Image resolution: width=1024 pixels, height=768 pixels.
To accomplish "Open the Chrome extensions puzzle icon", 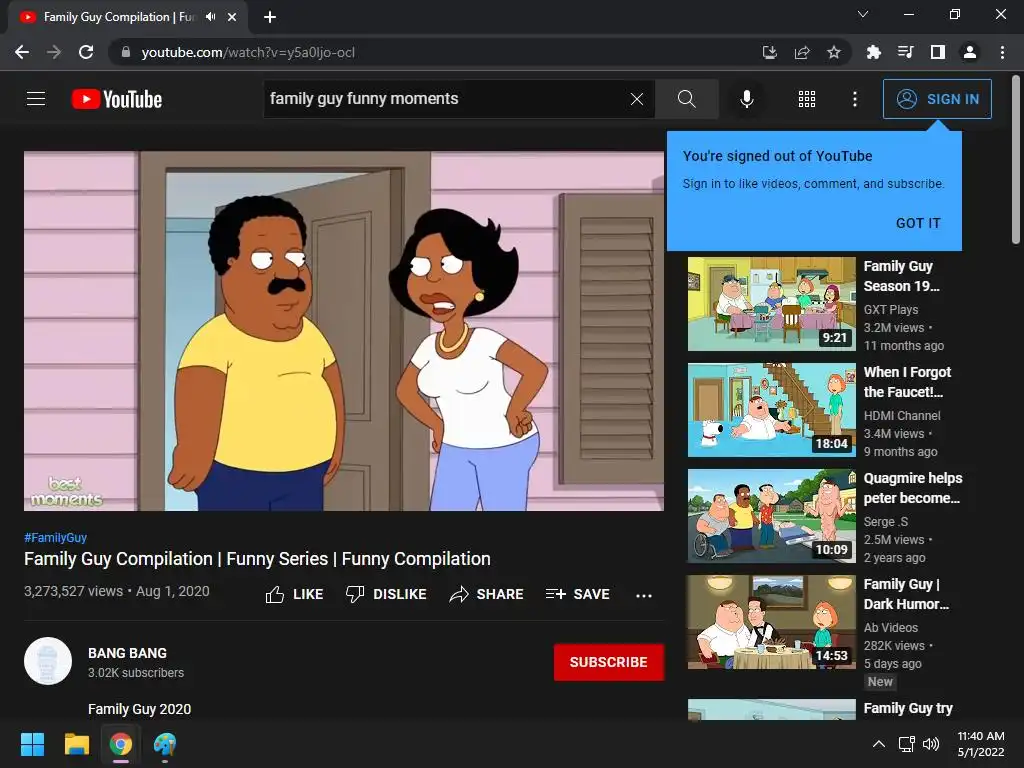I will point(873,52).
